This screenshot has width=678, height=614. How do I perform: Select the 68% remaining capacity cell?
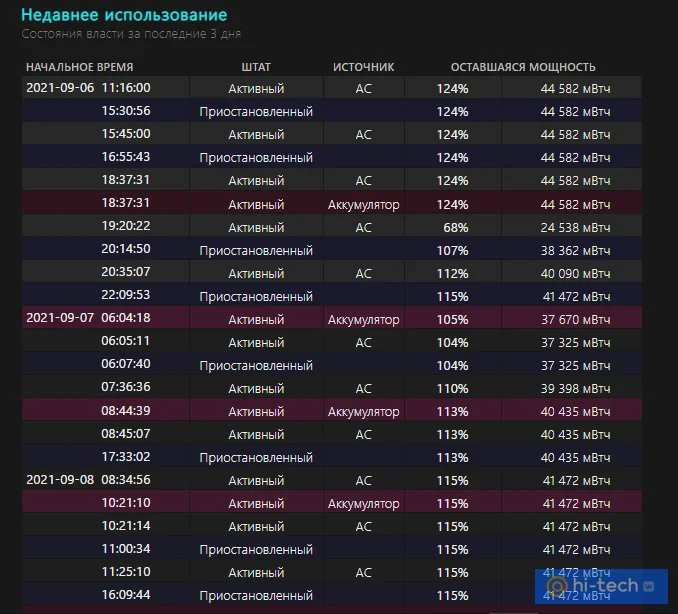tap(452, 227)
